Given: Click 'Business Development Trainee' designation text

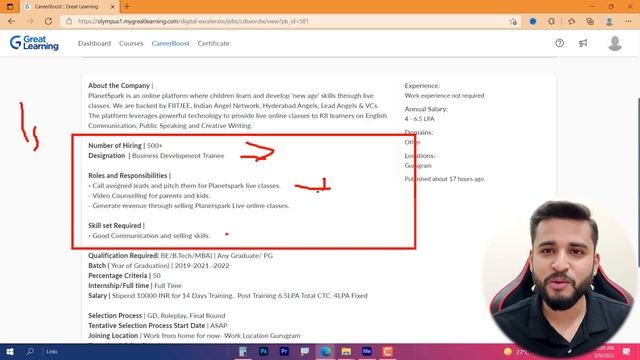Looking at the screenshot, I should [178, 156].
